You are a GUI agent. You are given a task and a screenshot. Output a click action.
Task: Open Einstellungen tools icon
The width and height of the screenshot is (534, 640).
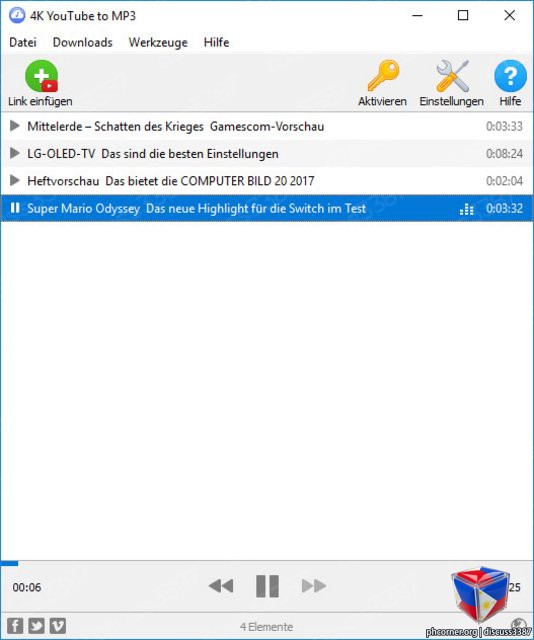tap(452, 76)
